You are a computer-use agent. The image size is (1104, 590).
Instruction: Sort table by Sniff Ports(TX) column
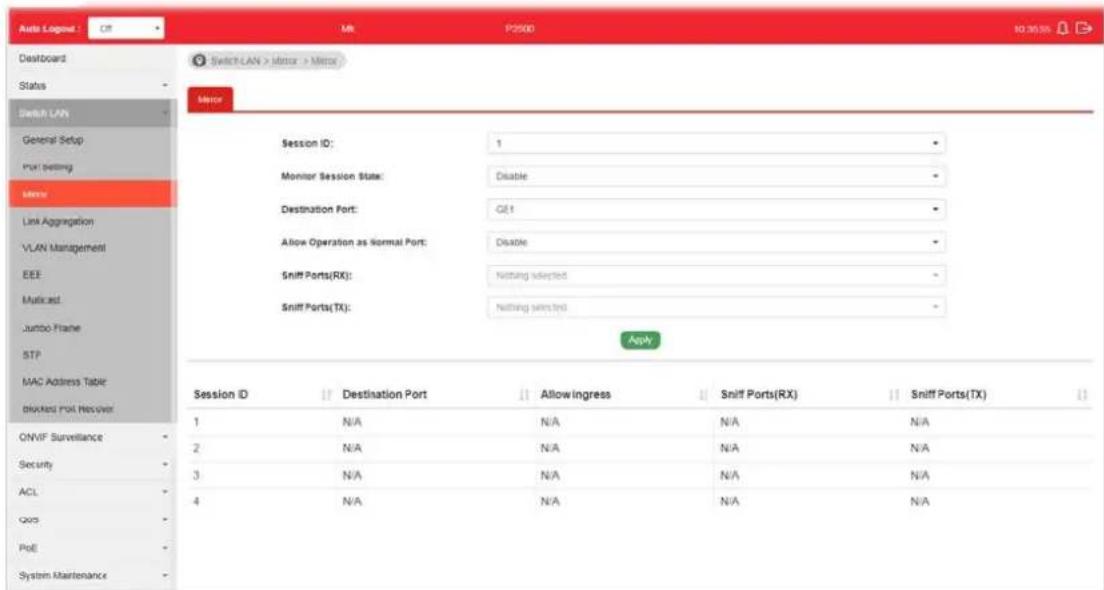(x=1082, y=395)
